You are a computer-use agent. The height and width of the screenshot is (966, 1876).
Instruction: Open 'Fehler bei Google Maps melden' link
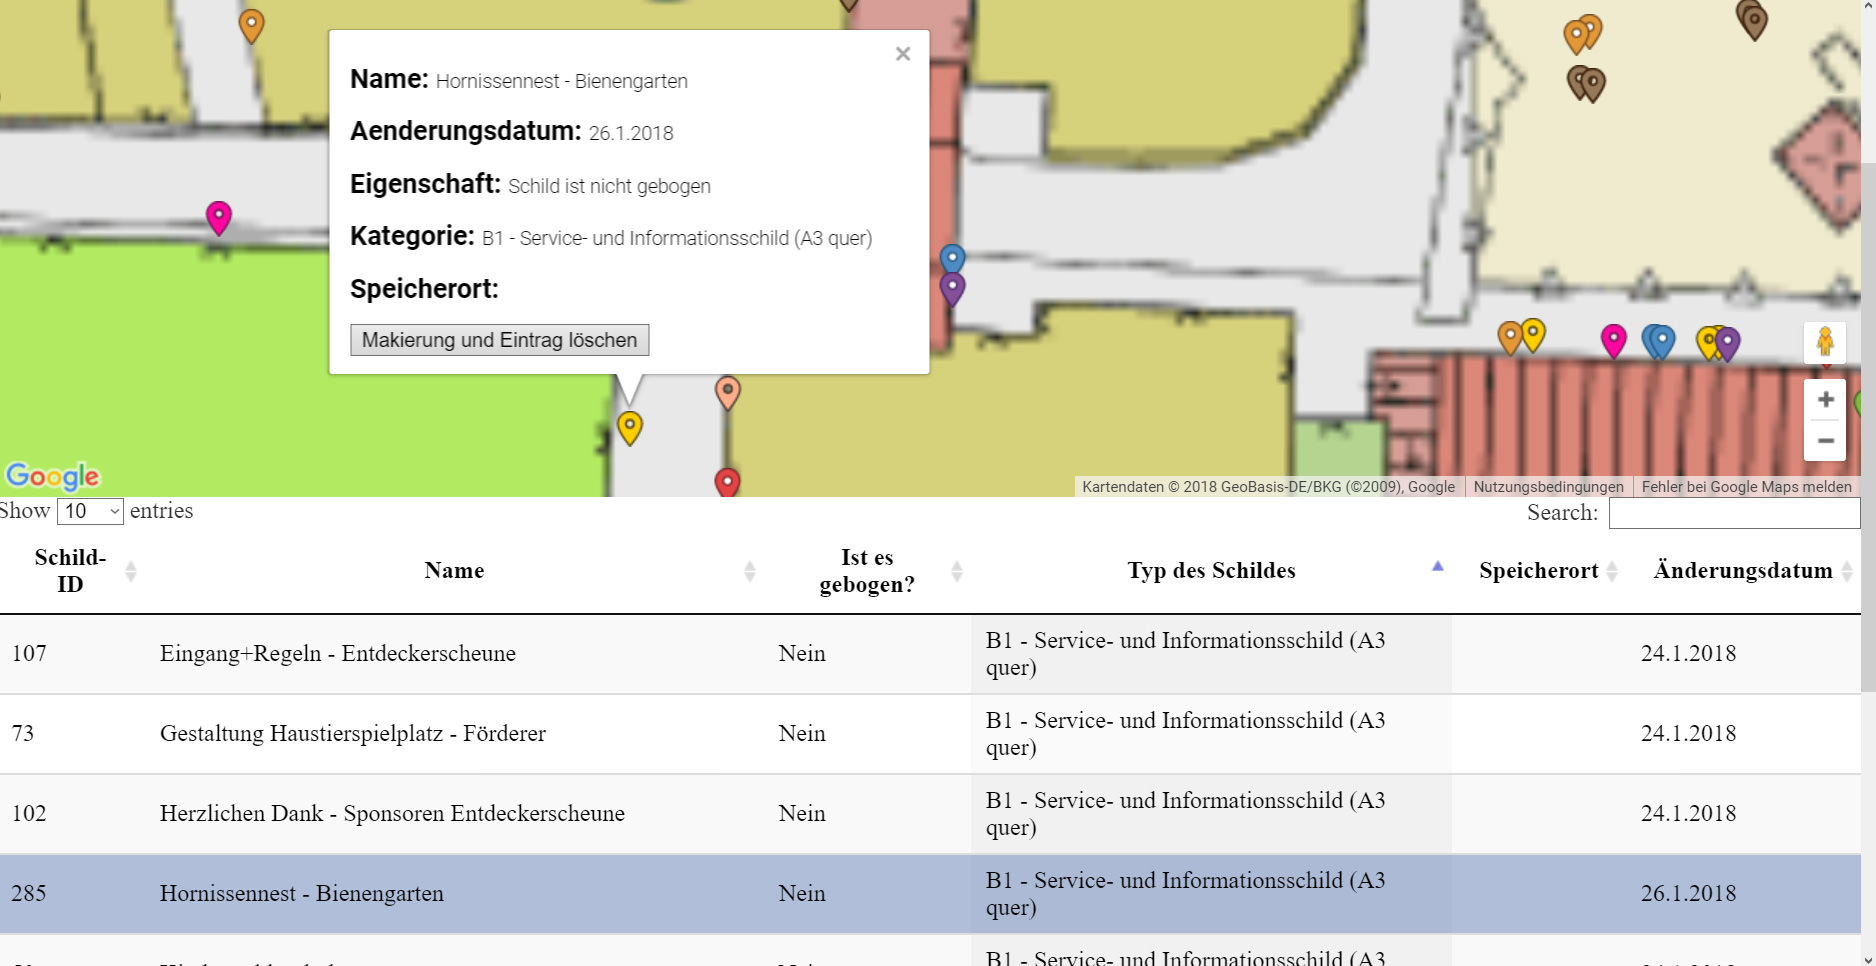coord(1746,487)
